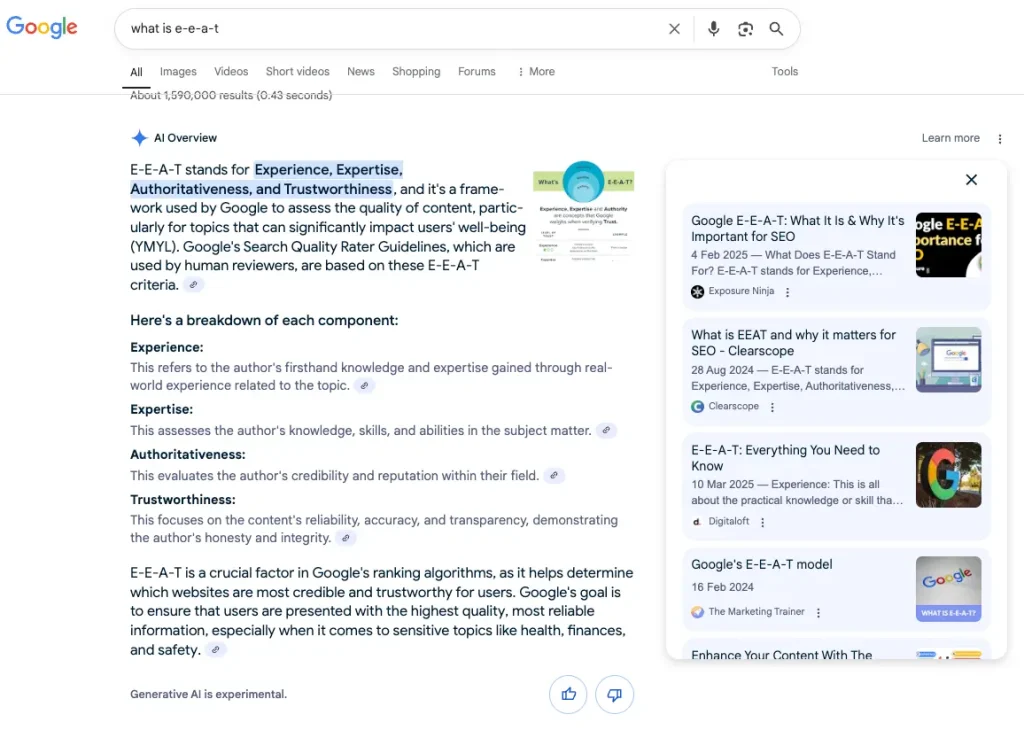The width and height of the screenshot is (1024, 730).
Task: Click the Digitaloft favicon
Action: (x=697, y=521)
